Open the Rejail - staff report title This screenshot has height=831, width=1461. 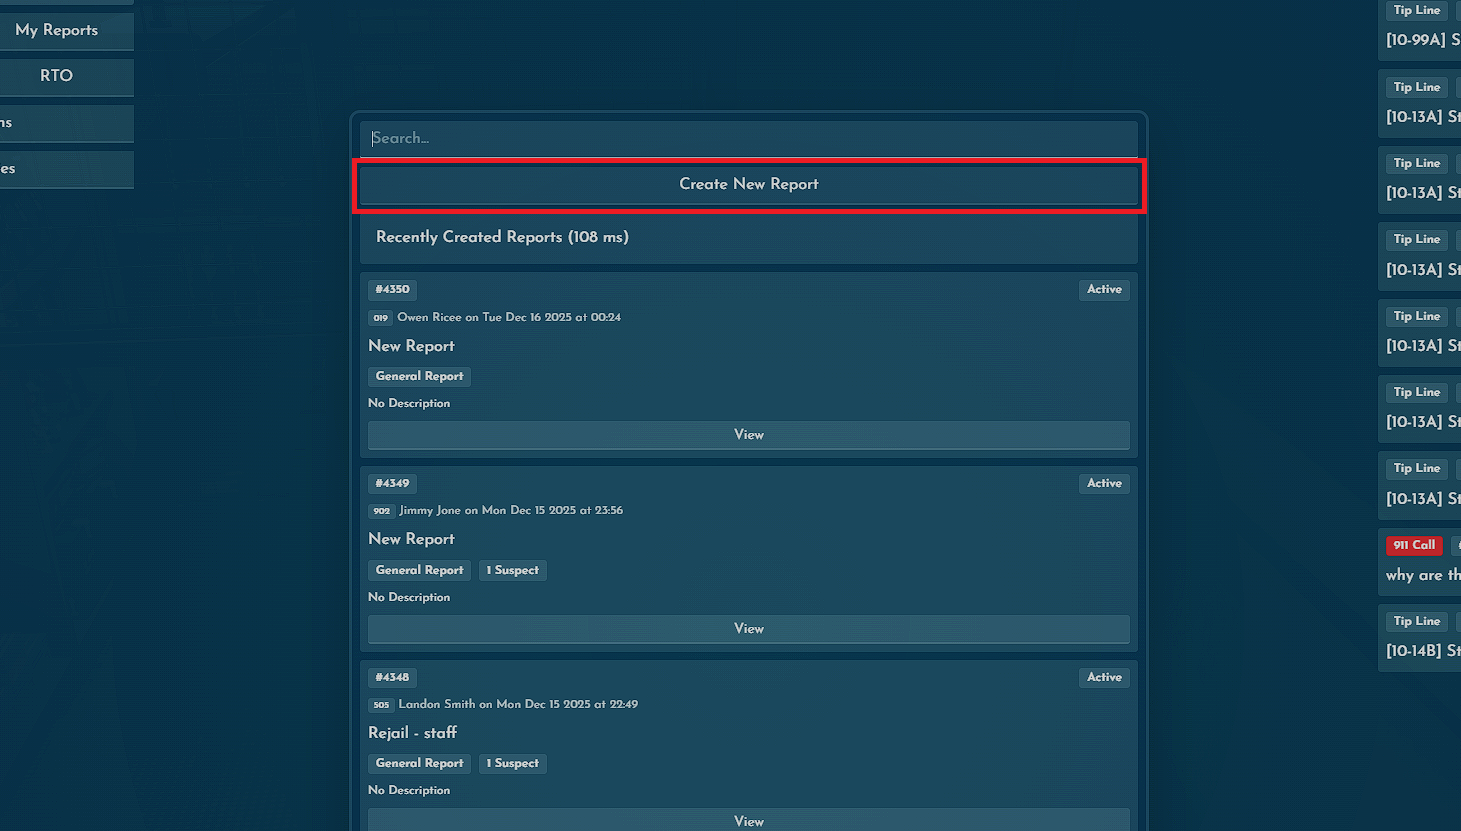pos(412,733)
